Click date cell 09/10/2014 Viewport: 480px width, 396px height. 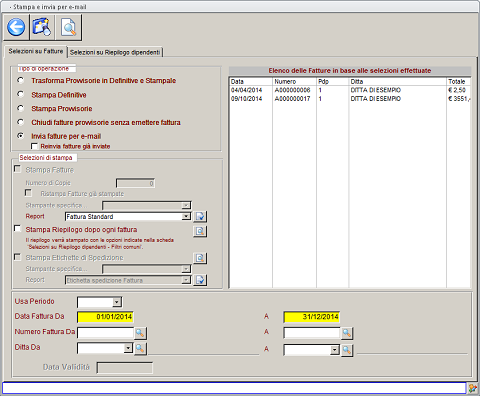point(246,99)
